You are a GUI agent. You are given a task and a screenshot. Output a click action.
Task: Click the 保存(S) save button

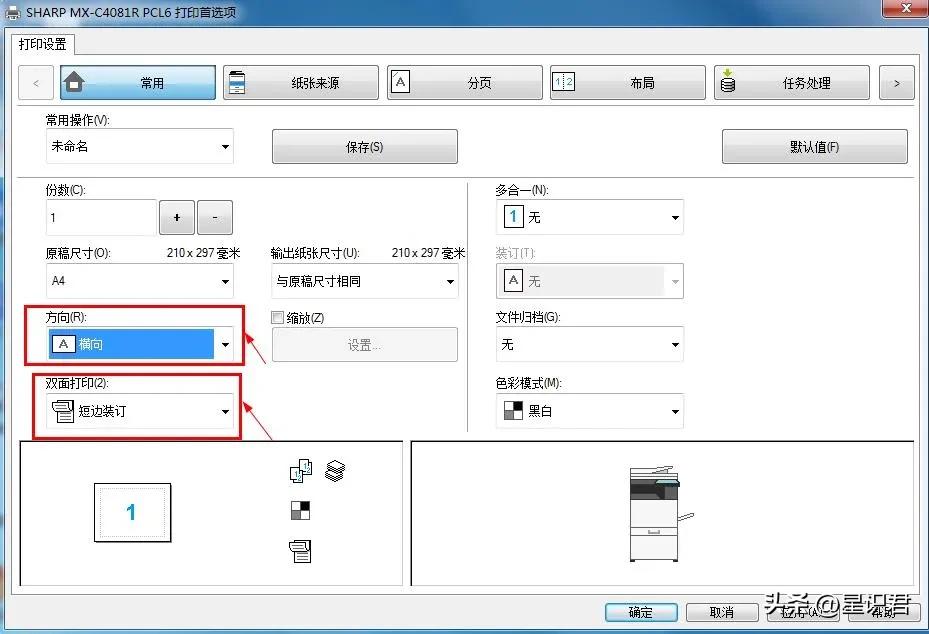pyautogui.click(x=364, y=146)
